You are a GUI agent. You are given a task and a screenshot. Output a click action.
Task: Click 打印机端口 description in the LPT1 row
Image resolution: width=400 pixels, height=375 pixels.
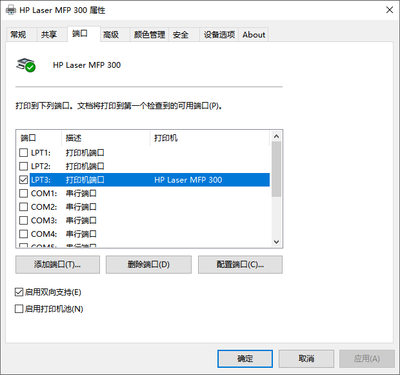(x=85, y=153)
